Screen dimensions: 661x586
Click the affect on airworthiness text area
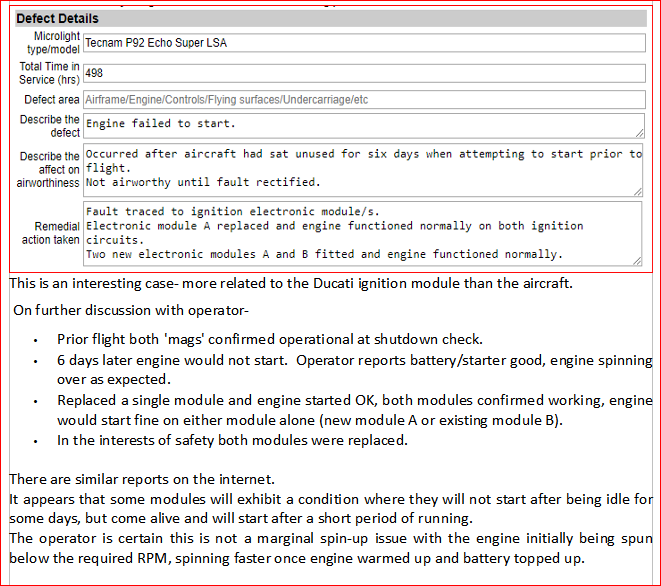[363, 170]
